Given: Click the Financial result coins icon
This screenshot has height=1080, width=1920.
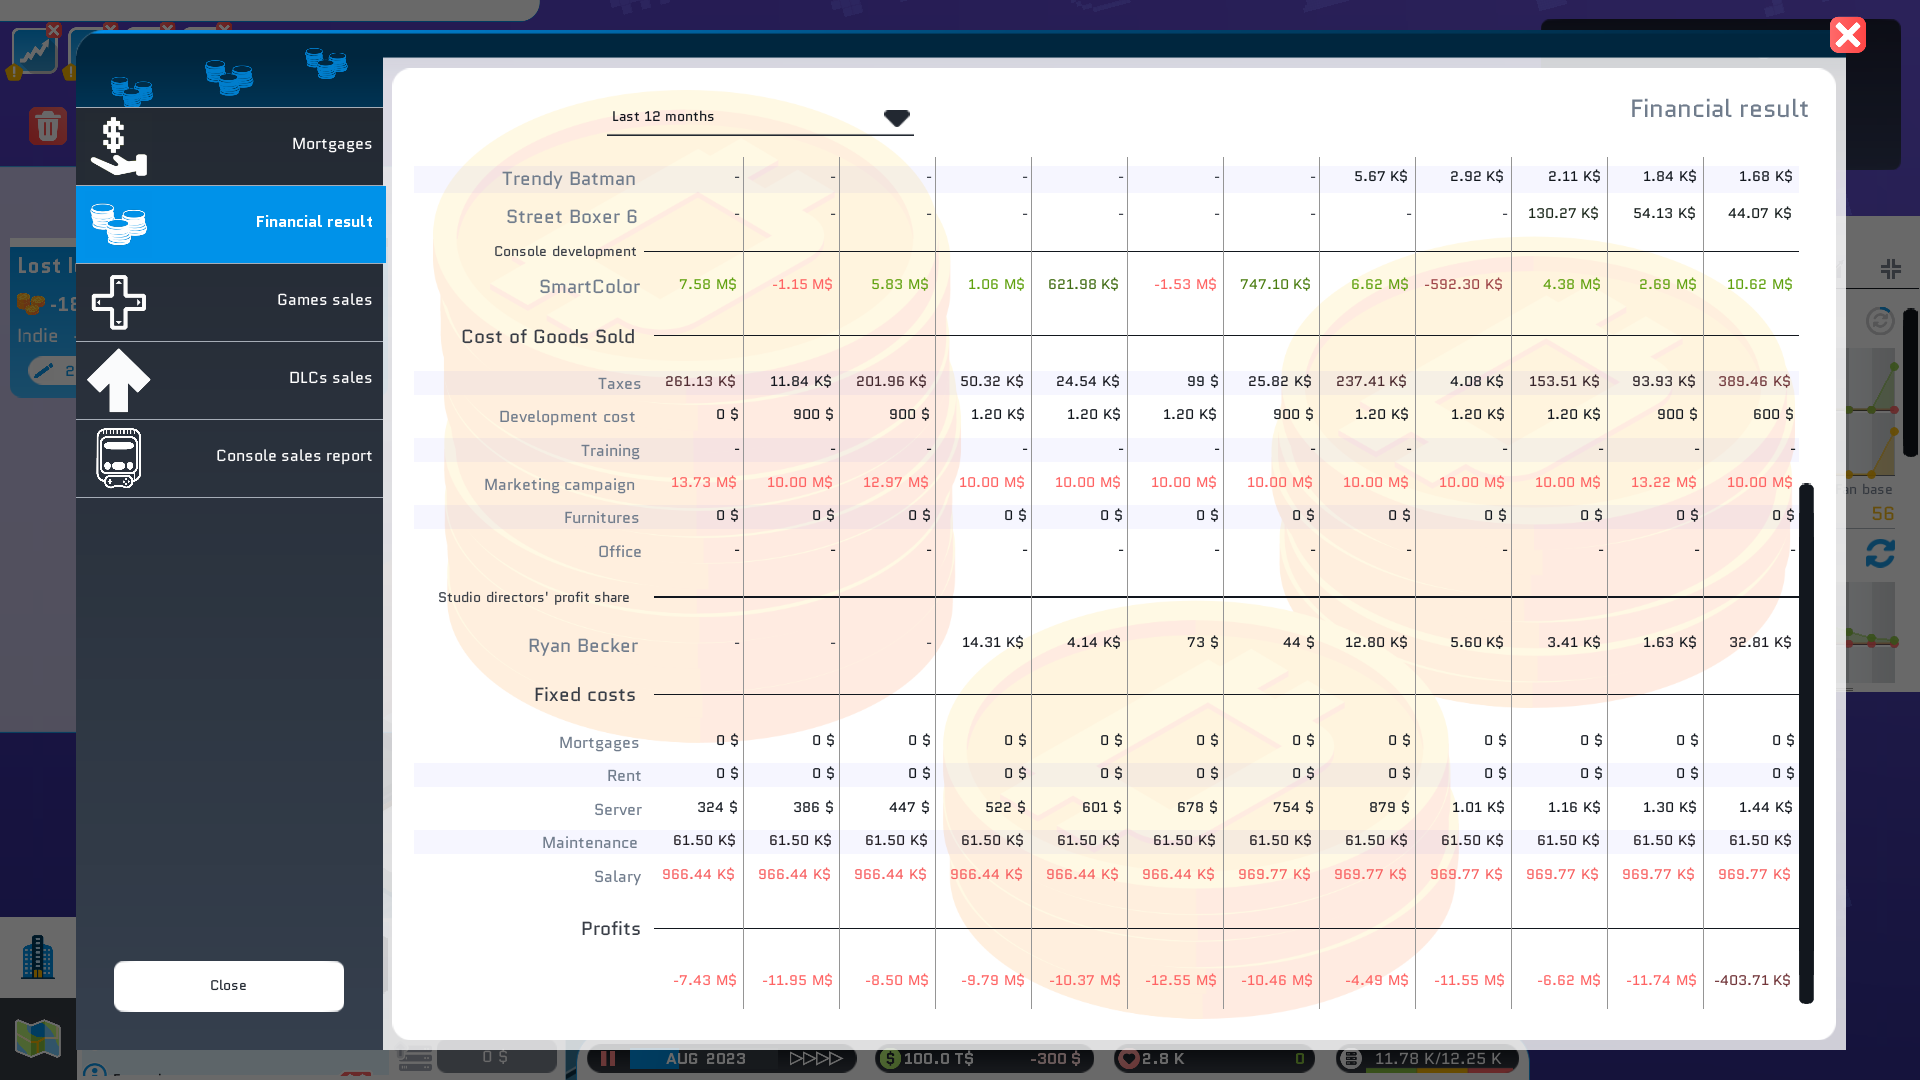Looking at the screenshot, I should pos(118,223).
